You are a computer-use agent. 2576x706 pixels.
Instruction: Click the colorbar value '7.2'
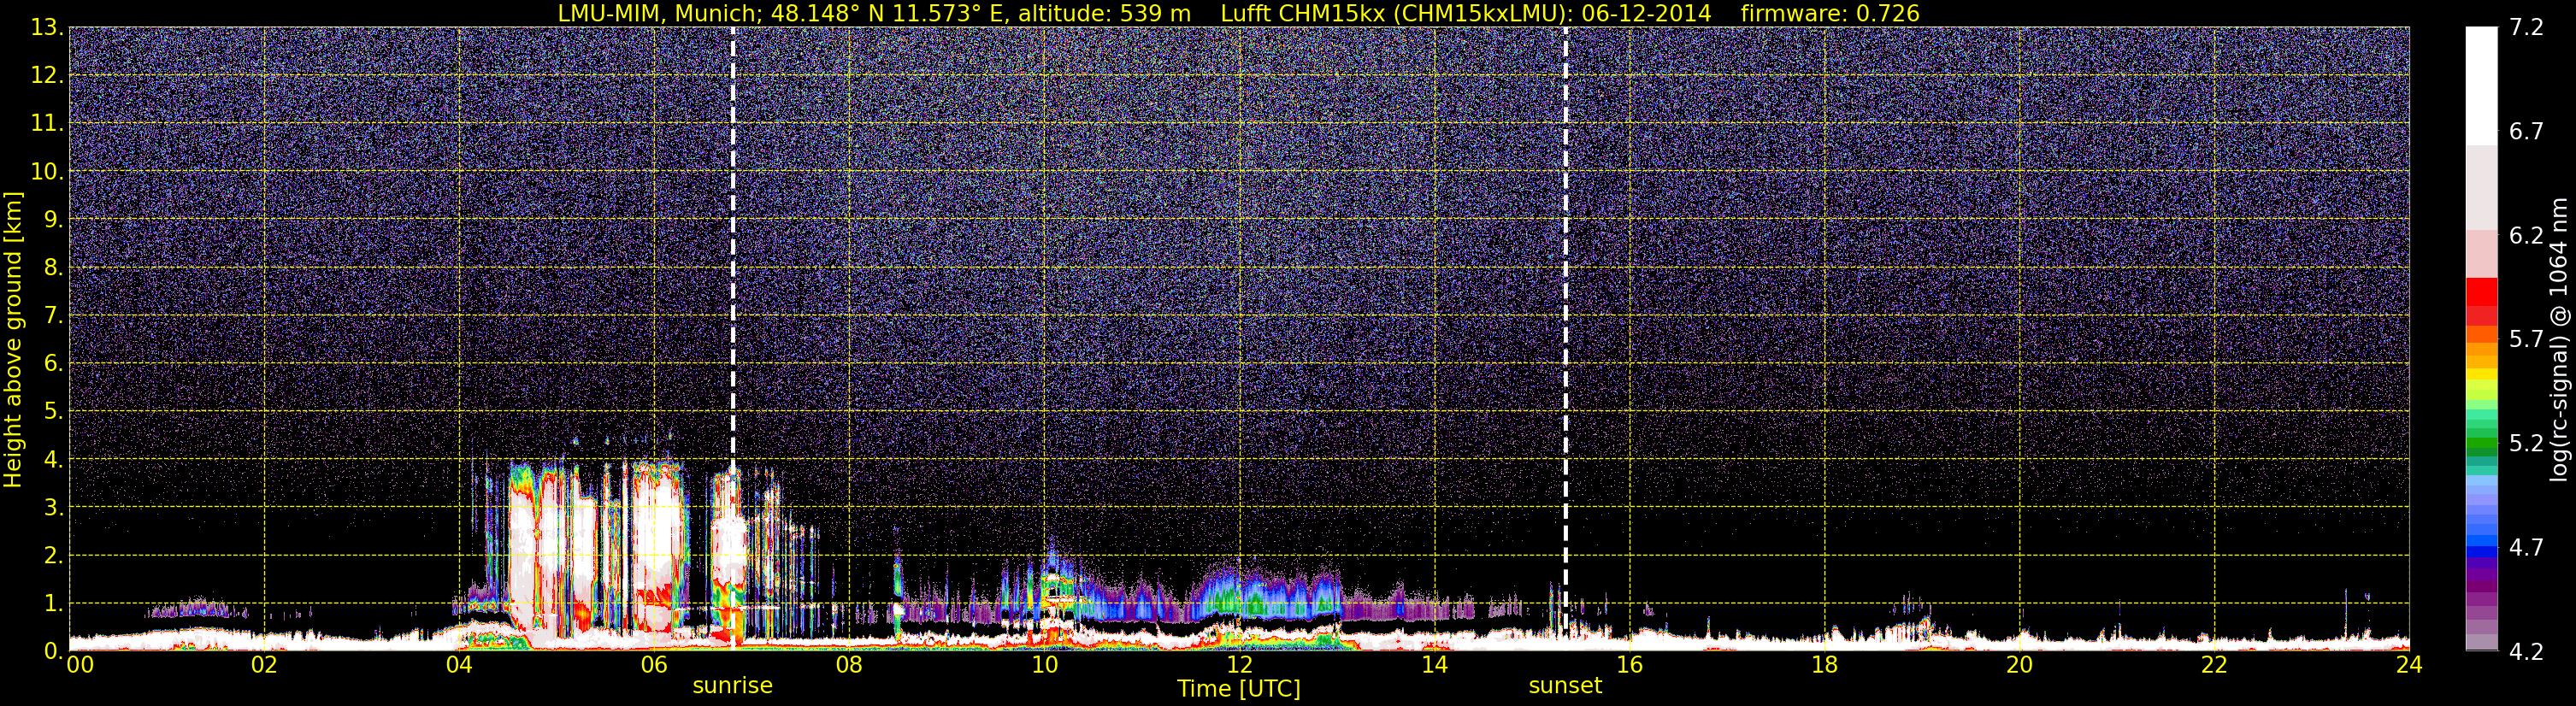[x=2526, y=28]
